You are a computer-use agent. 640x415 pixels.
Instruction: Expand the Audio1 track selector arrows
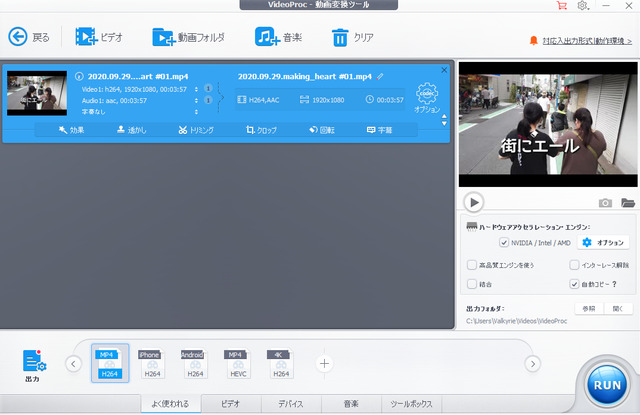click(196, 100)
